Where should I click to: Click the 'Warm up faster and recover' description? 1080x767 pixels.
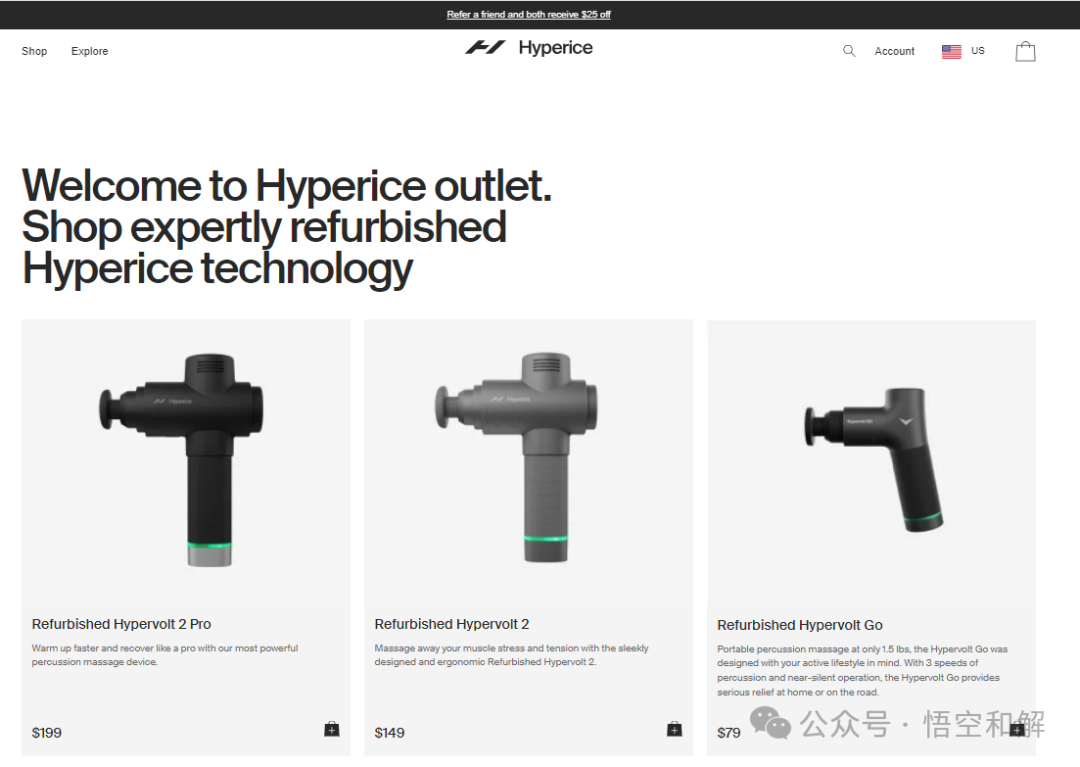click(165, 655)
